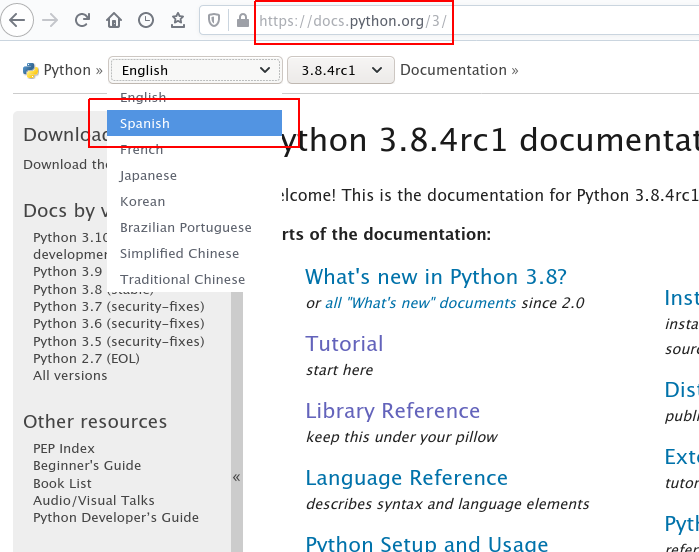Choose Korean from the language list
Screen dimensions: 699x552
(194, 201)
